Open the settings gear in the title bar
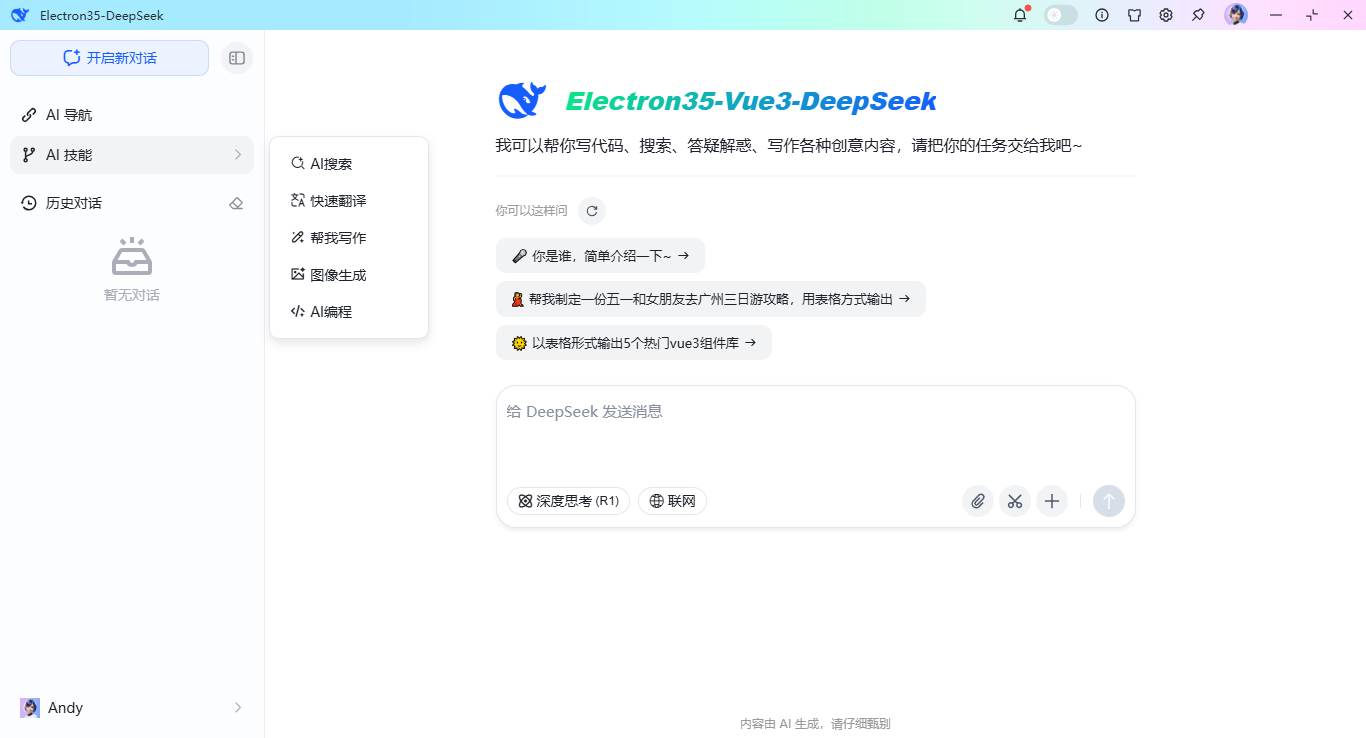Image resolution: width=1366 pixels, height=738 pixels. click(1166, 15)
